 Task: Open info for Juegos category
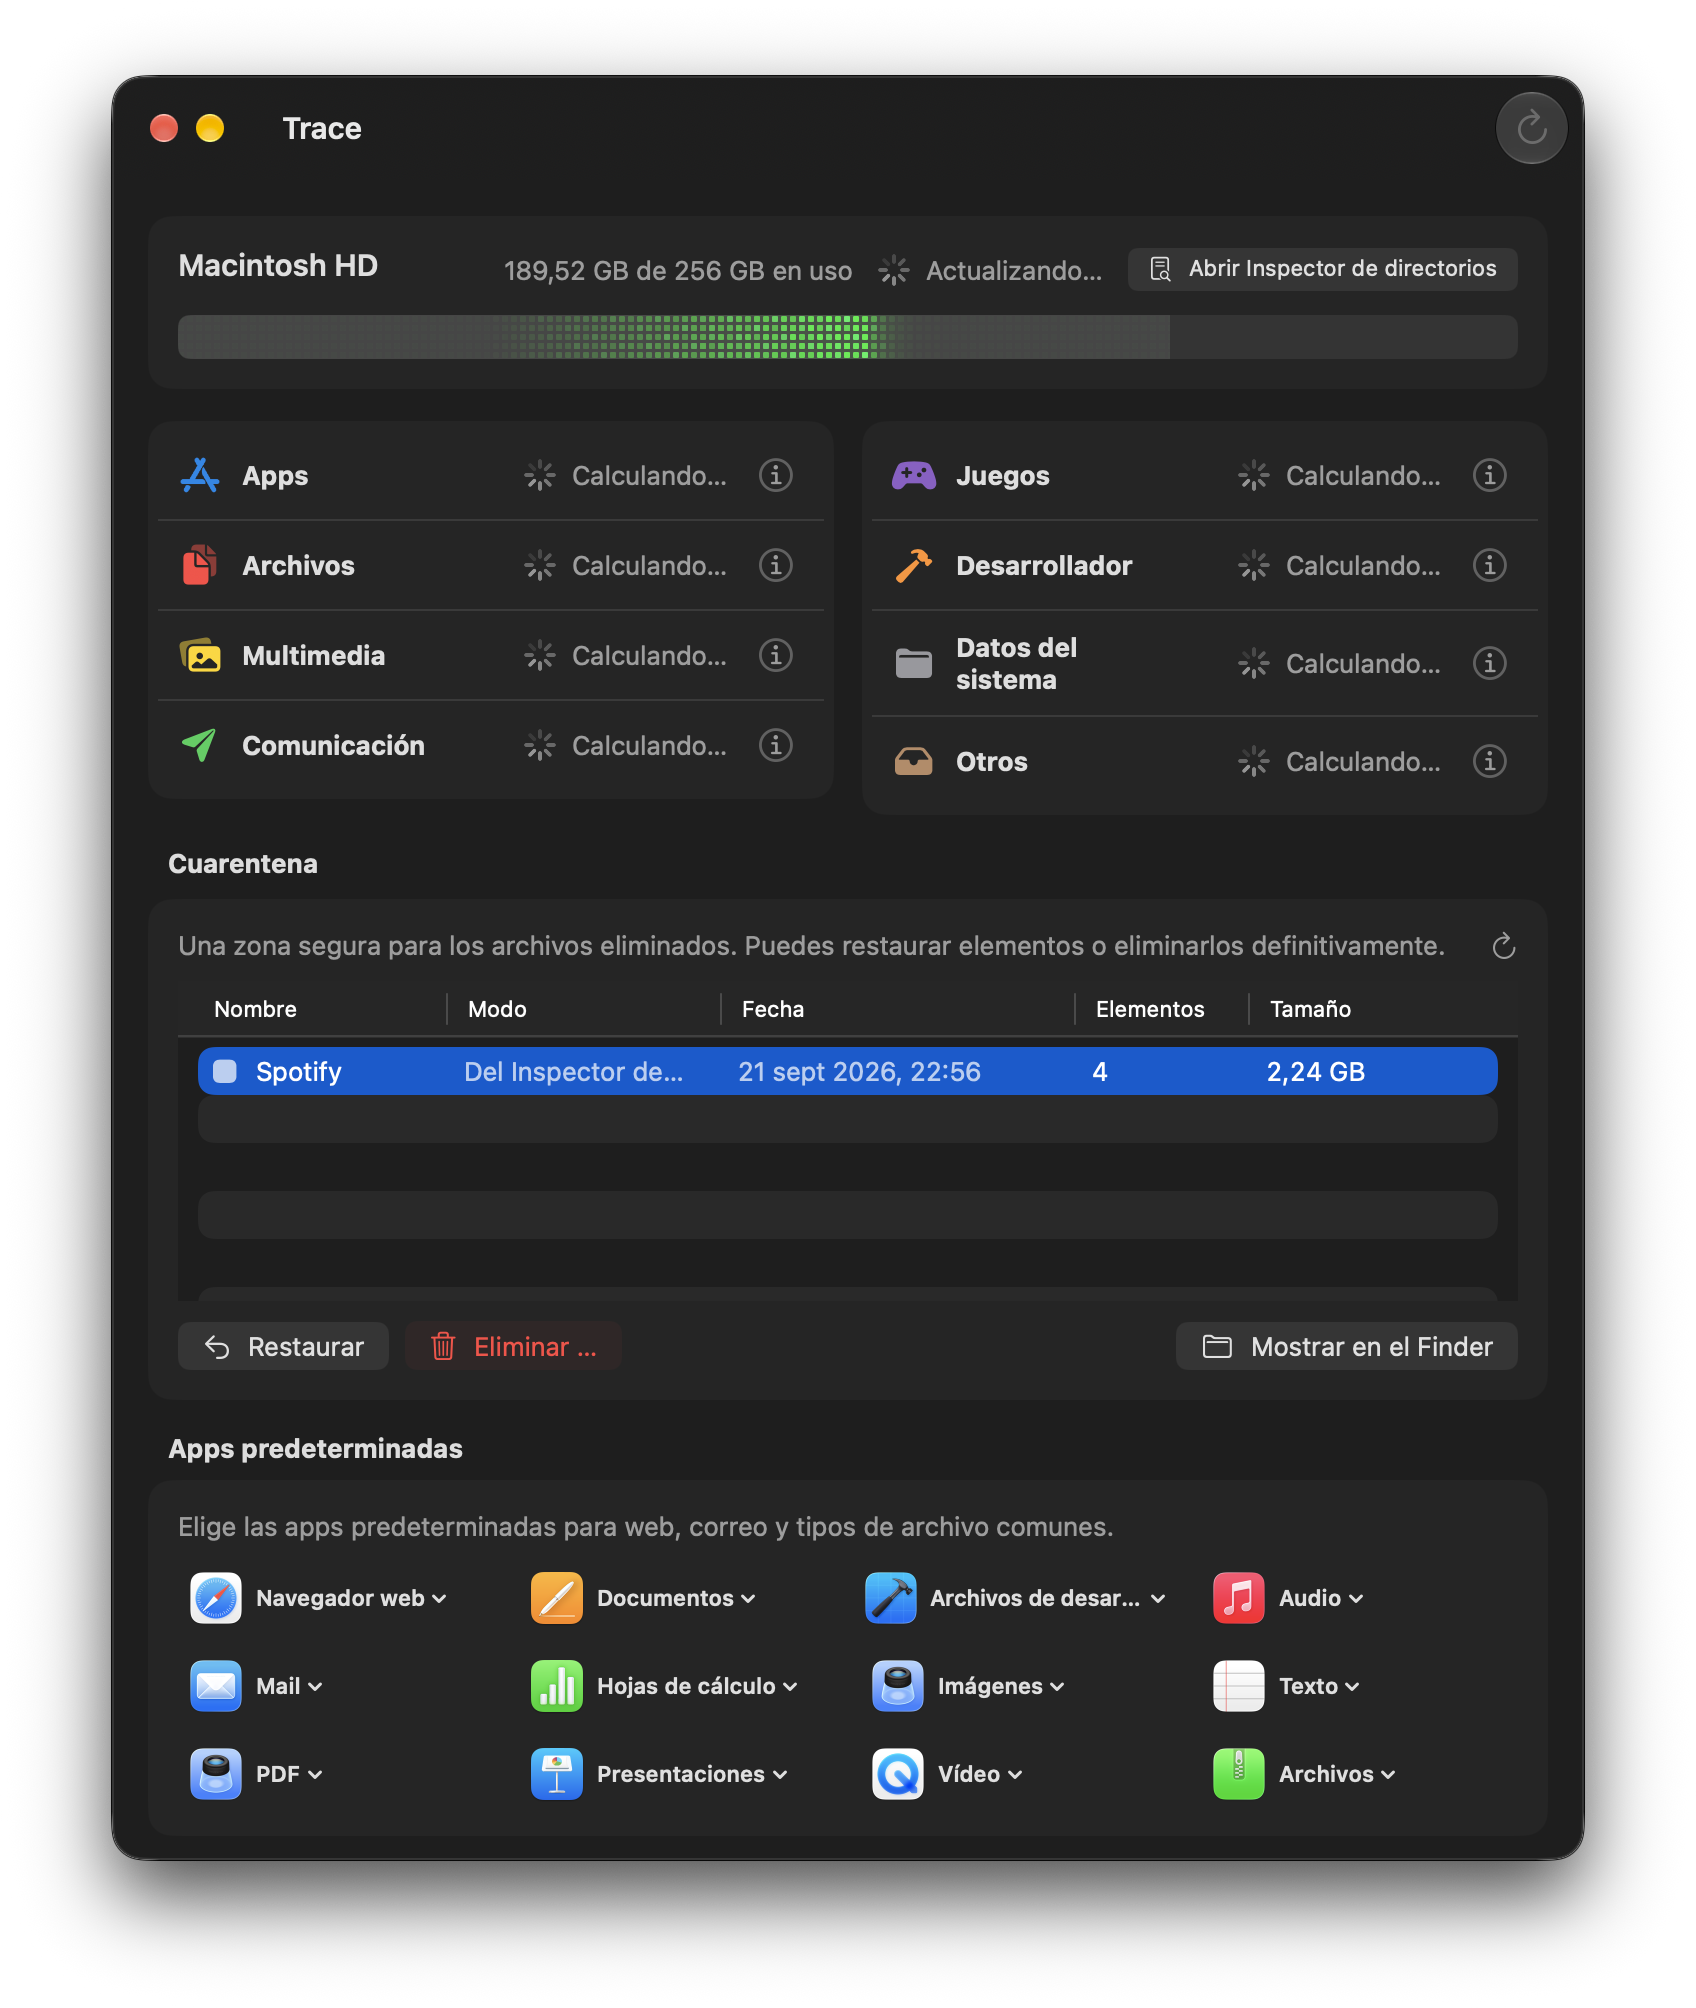tap(1490, 475)
